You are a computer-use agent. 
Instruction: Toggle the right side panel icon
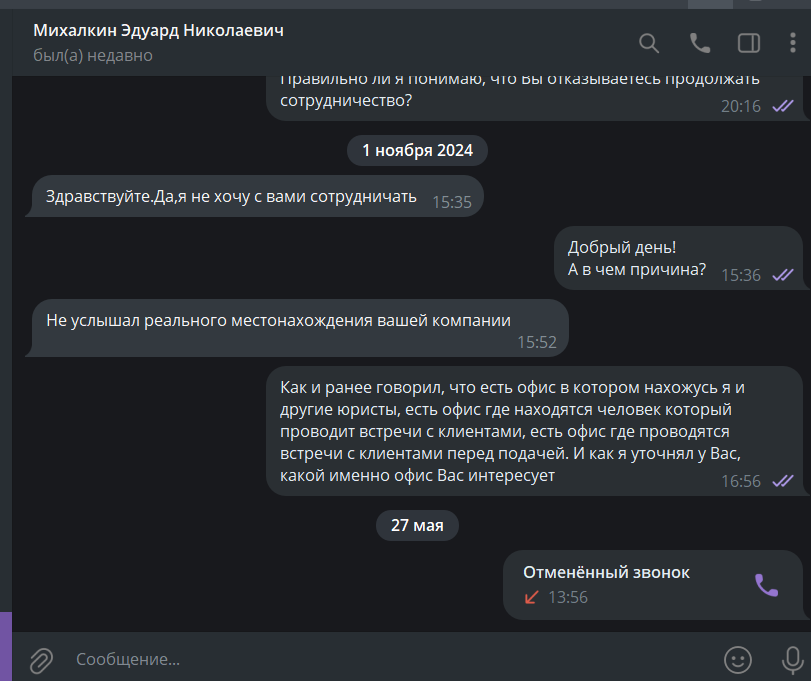click(x=748, y=43)
